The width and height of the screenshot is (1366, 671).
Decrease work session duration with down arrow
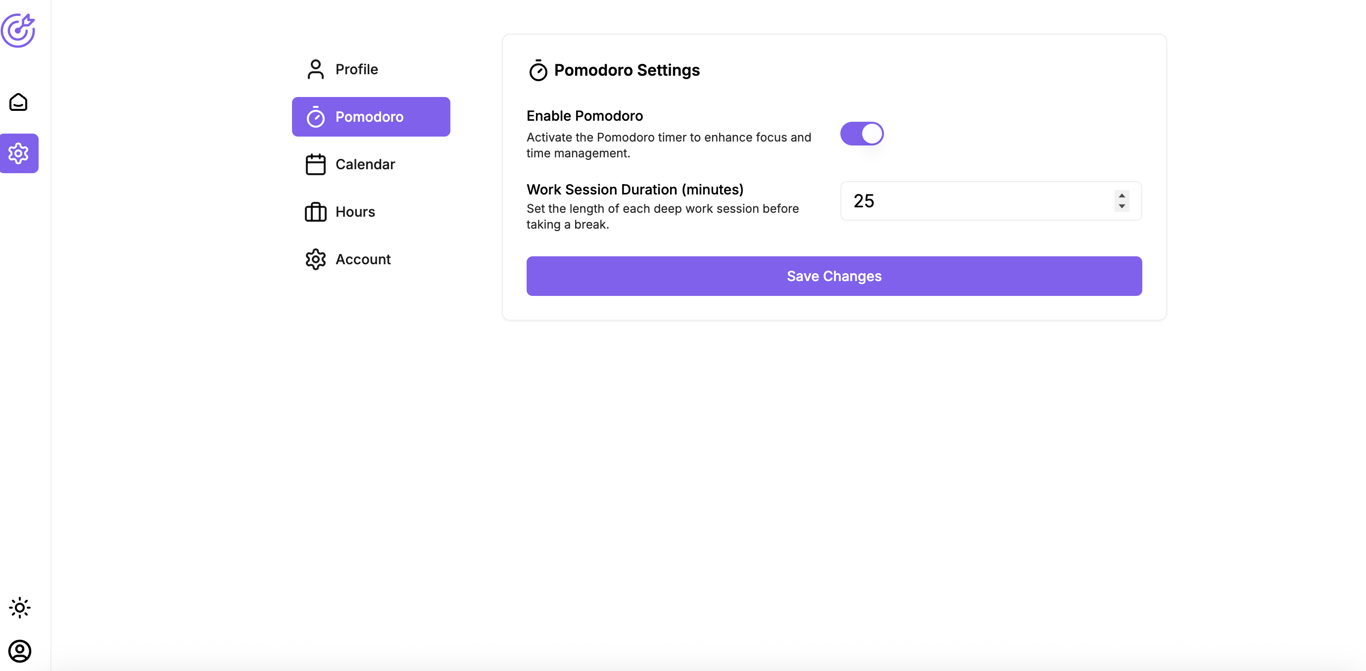(x=1122, y=207)
